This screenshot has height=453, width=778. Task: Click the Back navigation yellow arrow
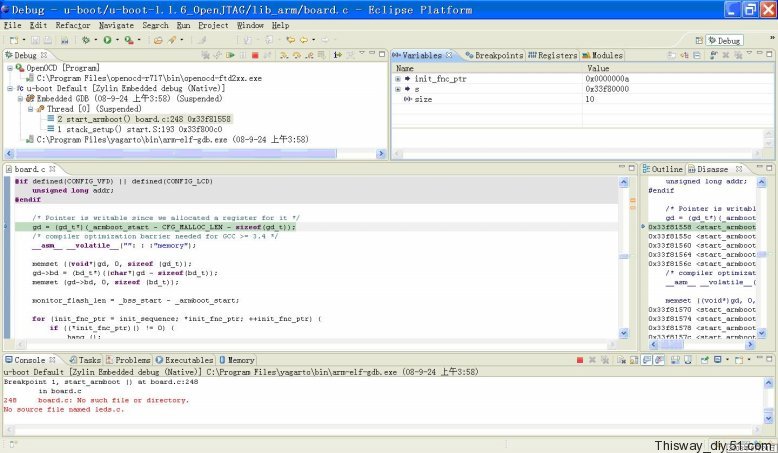coord(304,40)
